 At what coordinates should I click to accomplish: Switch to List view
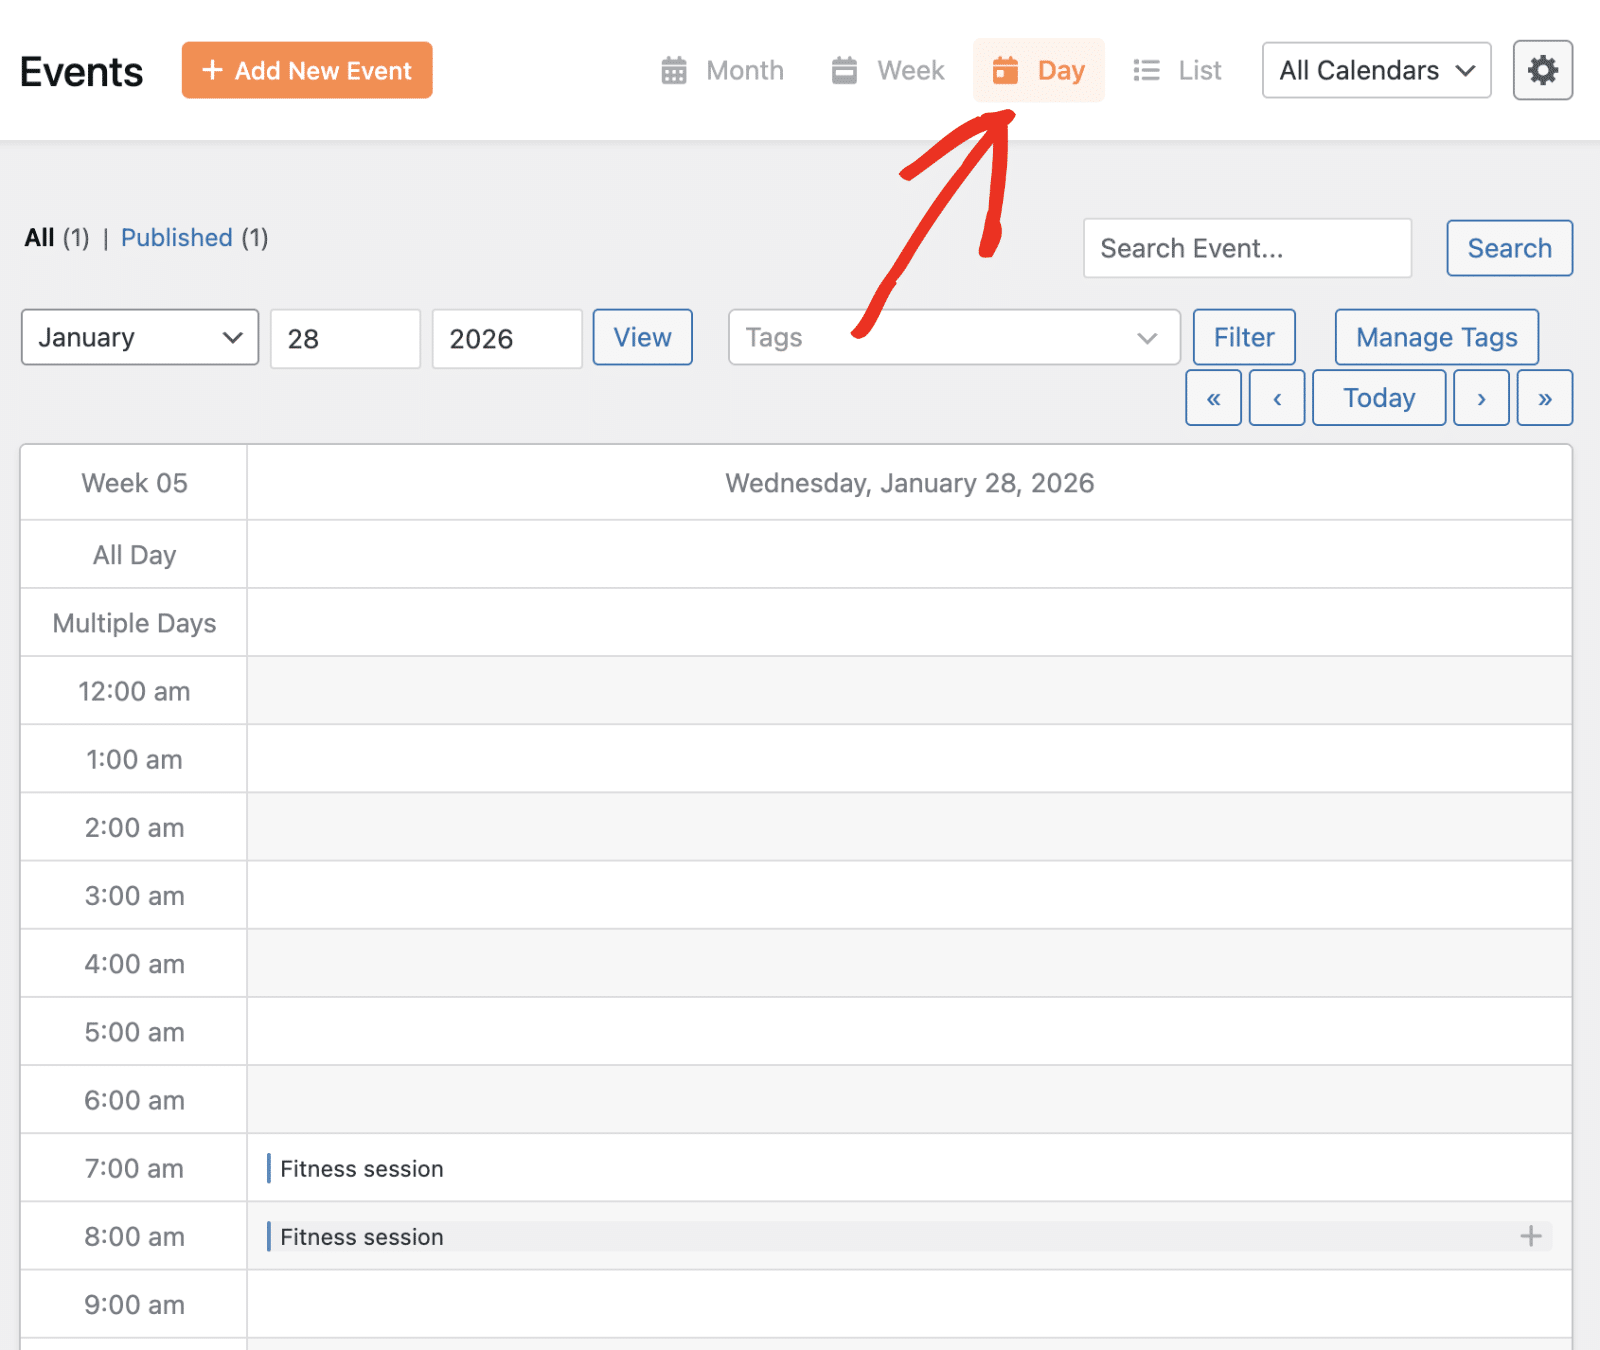tap(1177, 71)
